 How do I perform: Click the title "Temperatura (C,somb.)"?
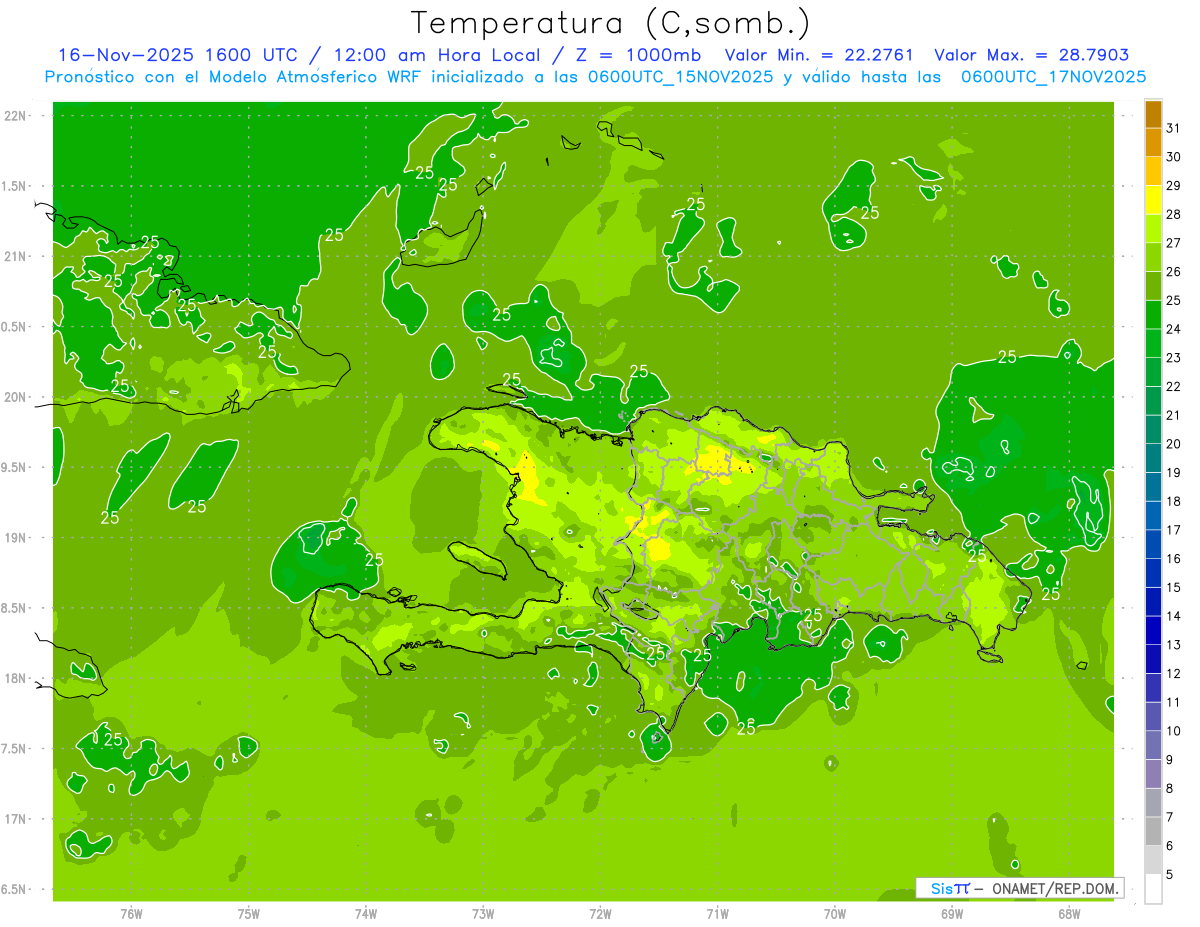click(610, 22)
